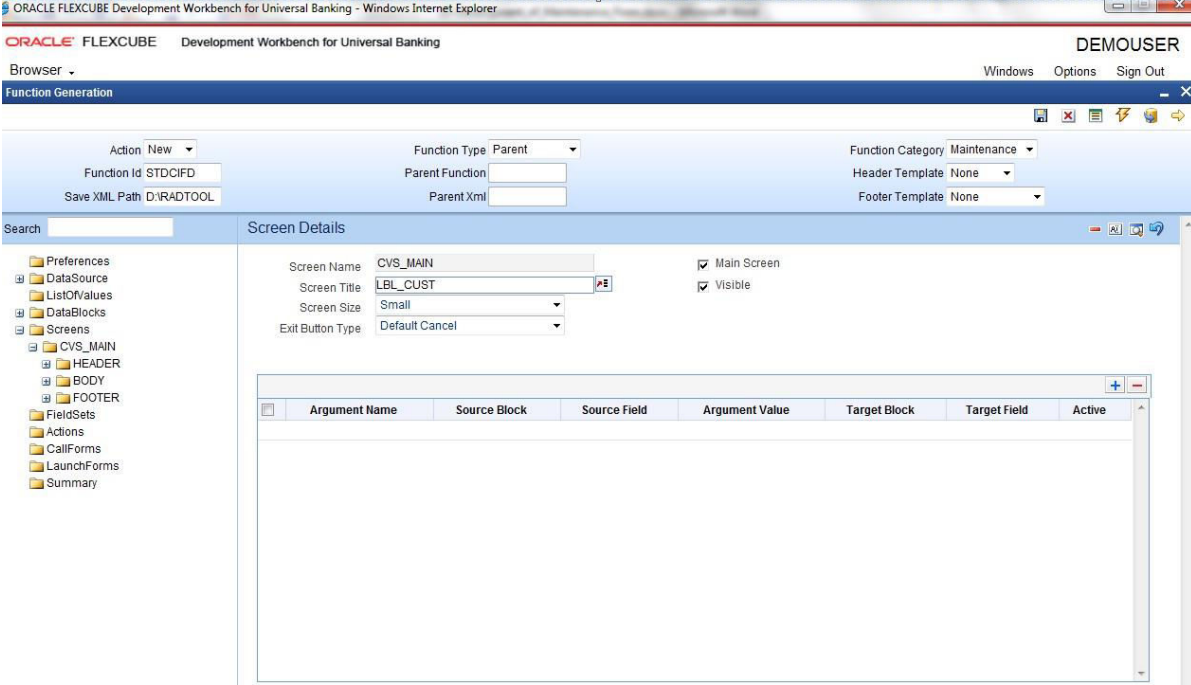Screen dimensions: 1191x685
Task: Add a row with the blue plus icon
Action: (x=1115, y=385)
